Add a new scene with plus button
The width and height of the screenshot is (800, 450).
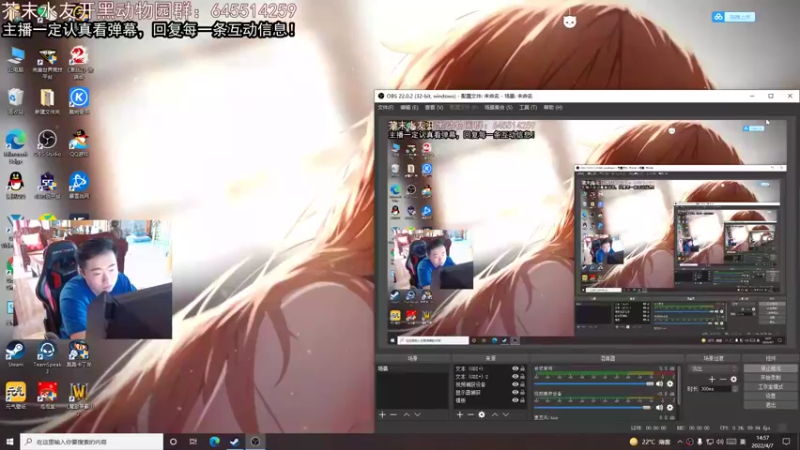click(382, 415)
